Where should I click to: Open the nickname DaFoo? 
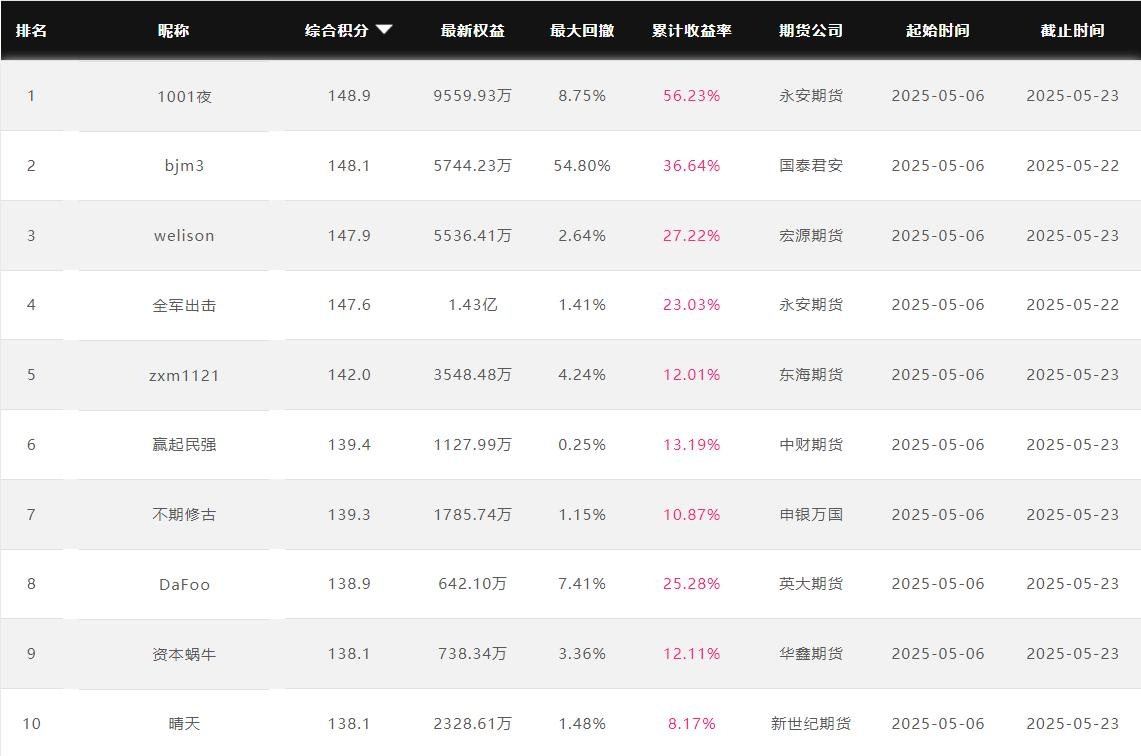tap(184, 584)
